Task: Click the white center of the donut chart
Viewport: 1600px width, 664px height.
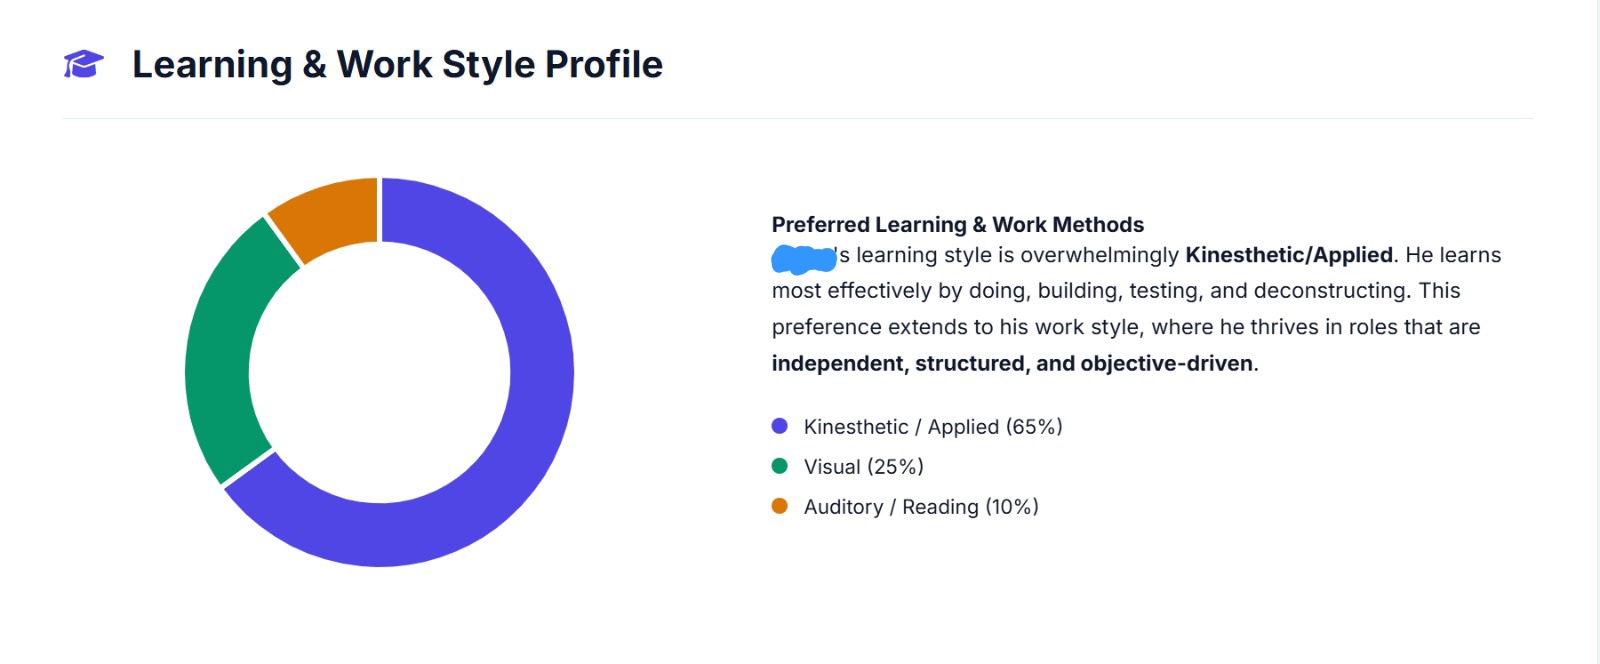Action: click(380, 372)
